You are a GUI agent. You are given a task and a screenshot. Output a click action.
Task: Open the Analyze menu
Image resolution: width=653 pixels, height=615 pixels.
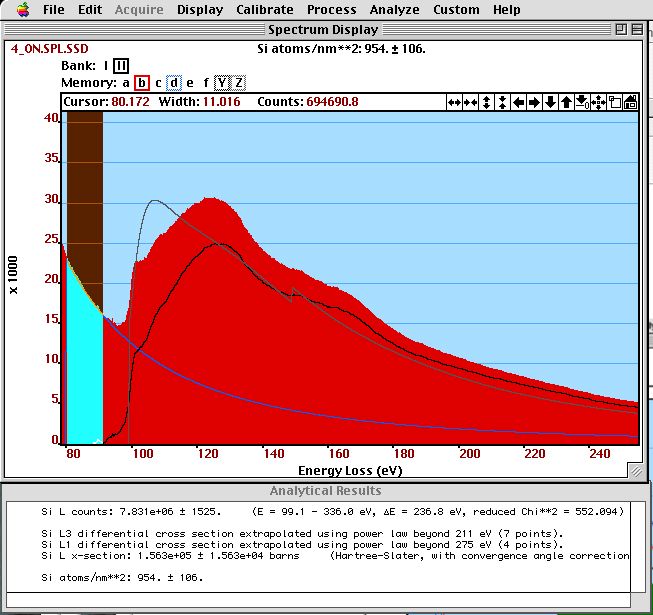(394, 10)
